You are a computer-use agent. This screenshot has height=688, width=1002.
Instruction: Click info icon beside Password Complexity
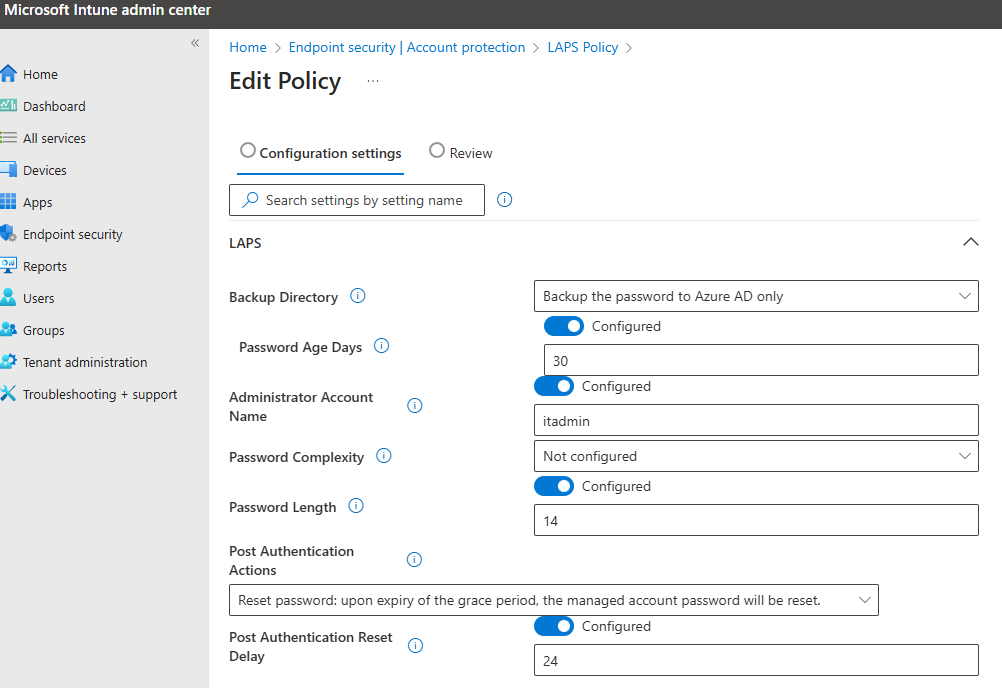click(383, 456)
